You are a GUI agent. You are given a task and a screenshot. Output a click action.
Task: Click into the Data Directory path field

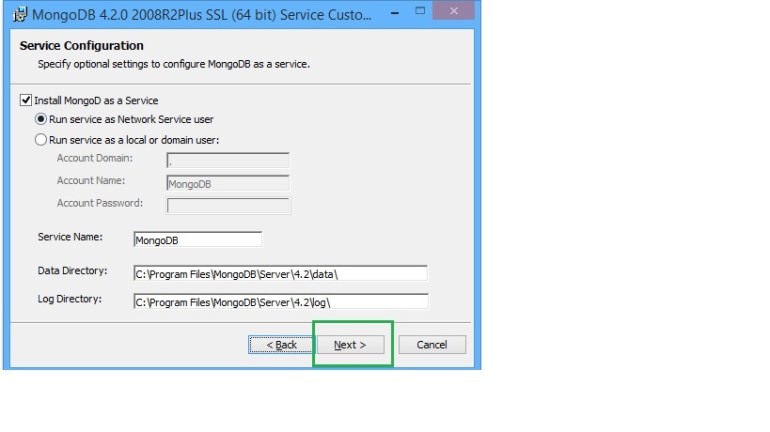click(280, 273)
